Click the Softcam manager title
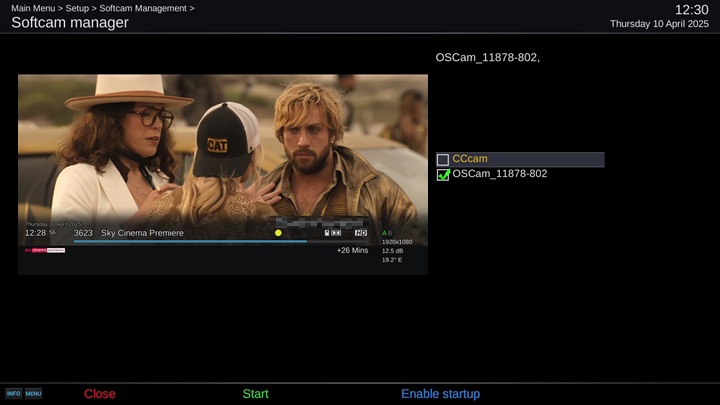 point(70,22)
